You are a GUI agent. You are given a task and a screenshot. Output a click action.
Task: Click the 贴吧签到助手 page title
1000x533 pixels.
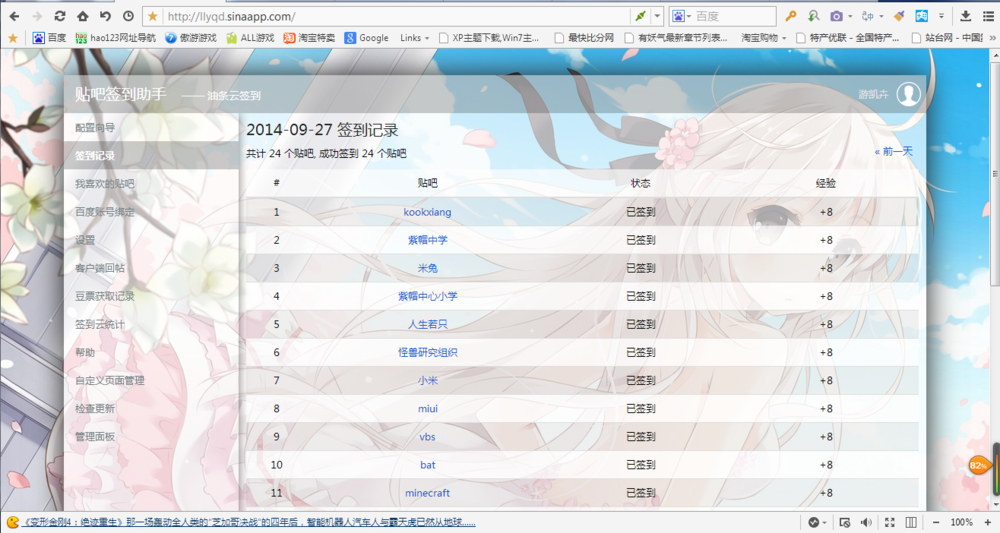click(x=121, y=94)
